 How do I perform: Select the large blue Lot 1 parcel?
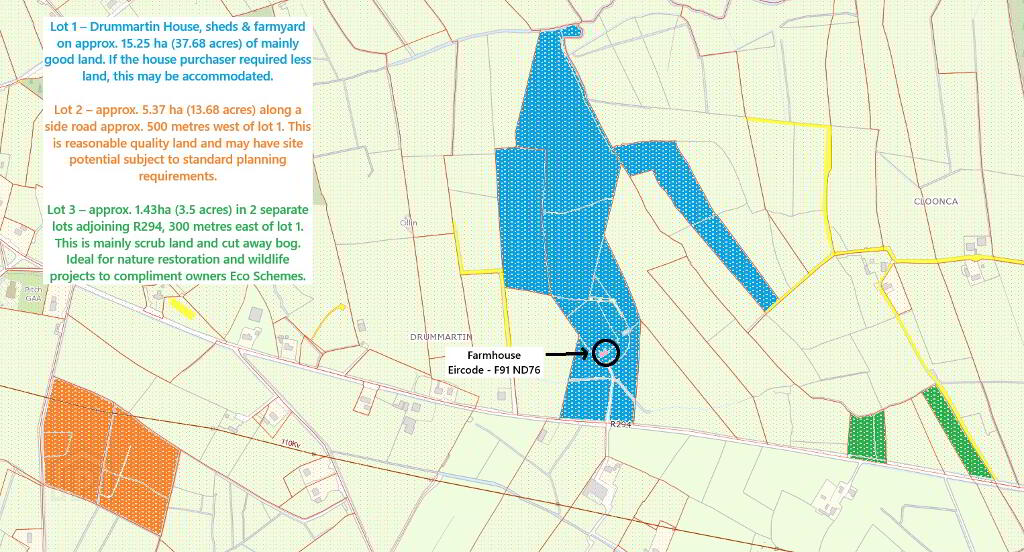pyautogui.click(x=560, y=220)
